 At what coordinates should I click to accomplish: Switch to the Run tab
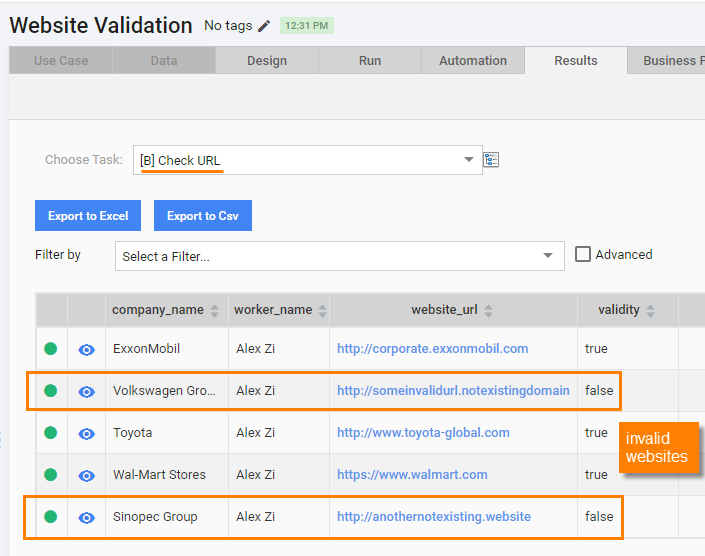pyautogui.click(x=370, y=60)
